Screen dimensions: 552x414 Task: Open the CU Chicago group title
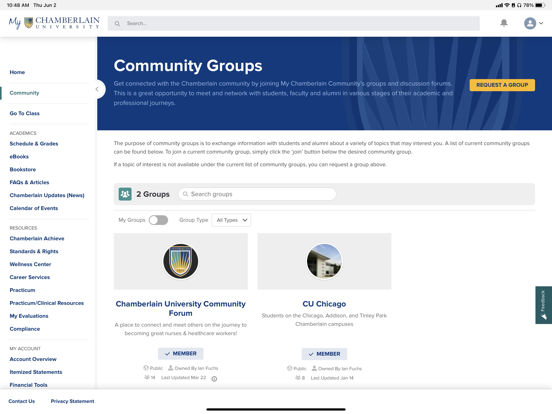pos(324,304)
